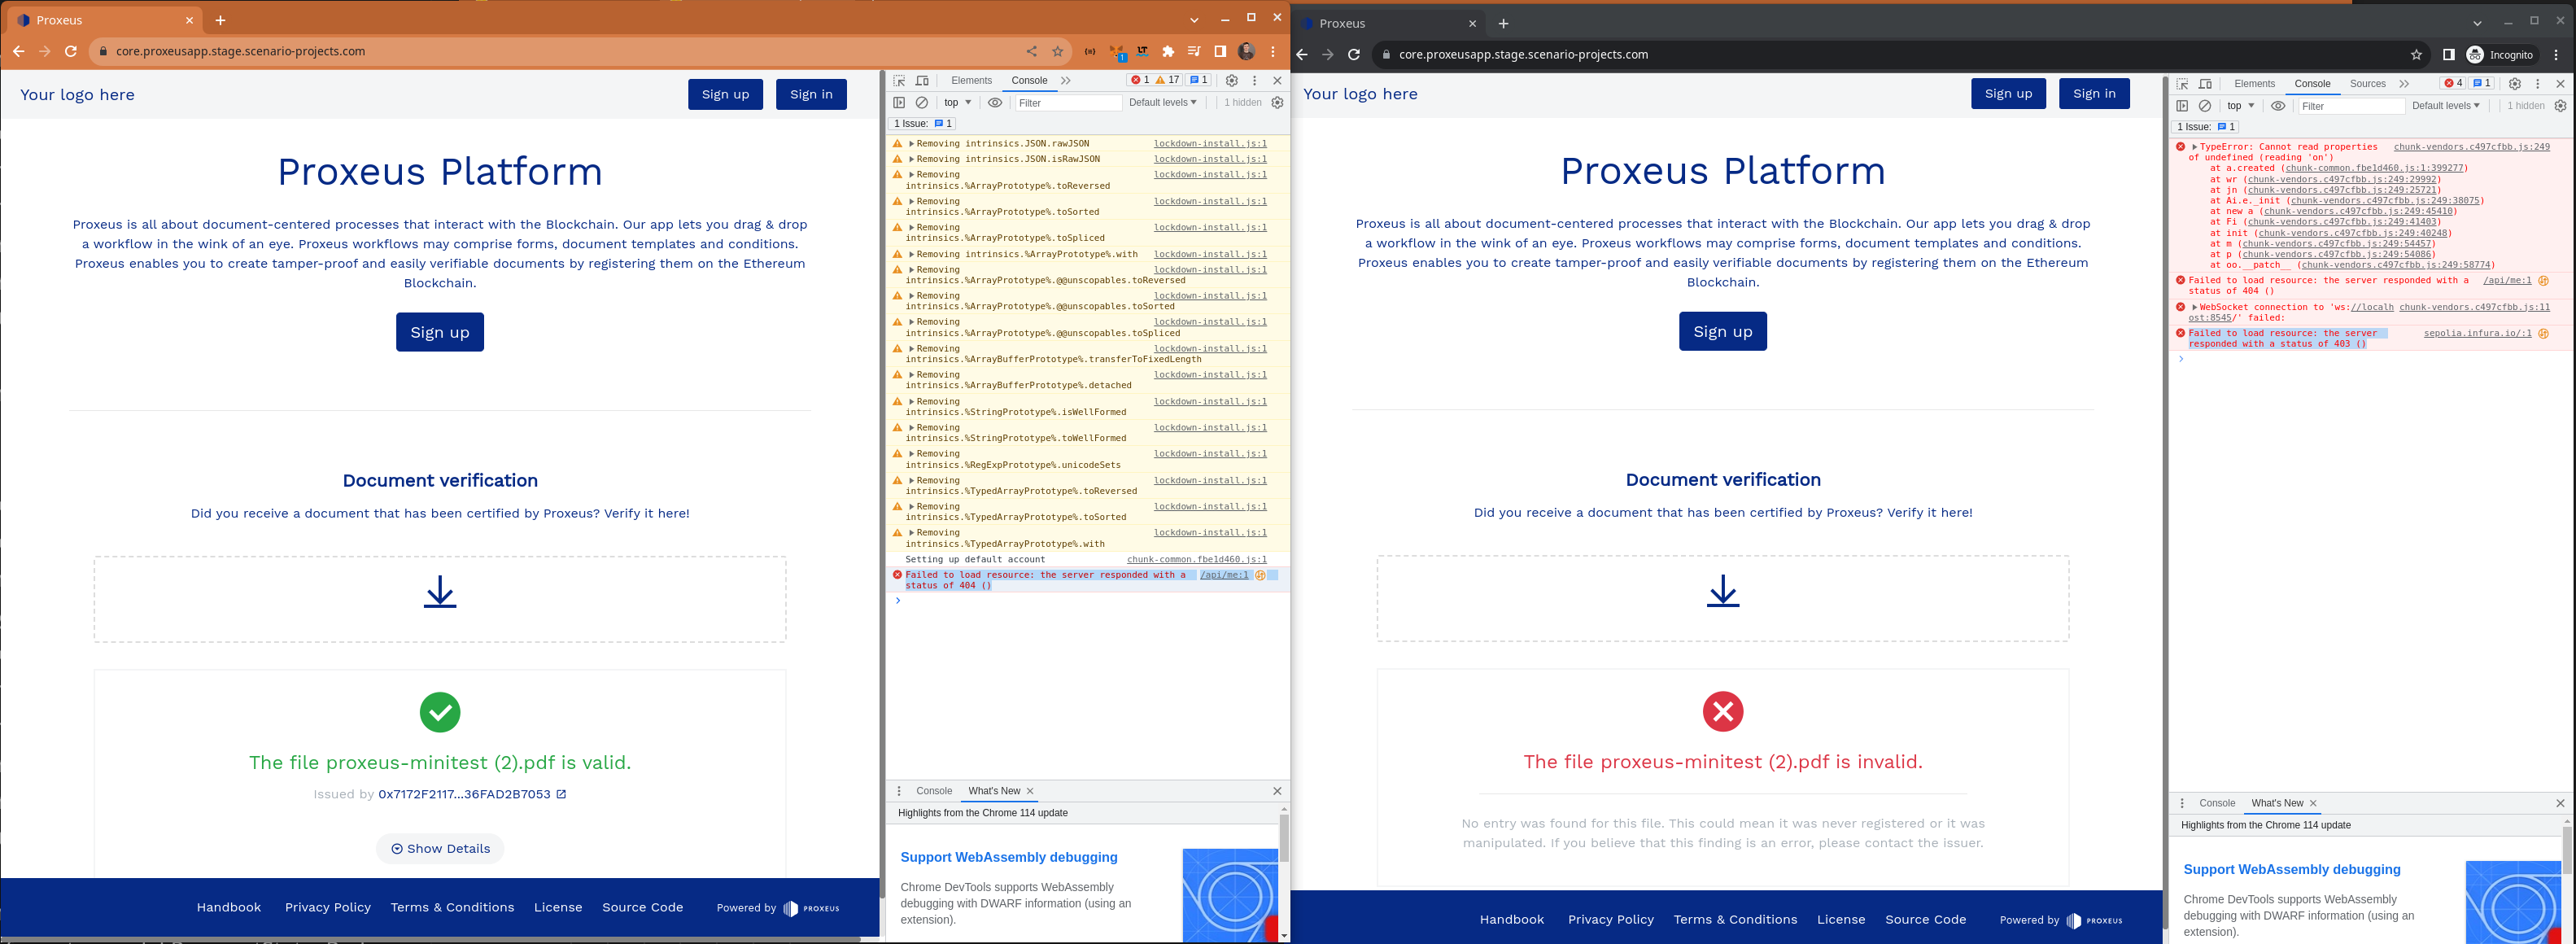This screenshot has height=944, width=2576.
Task: Toggle the Default levels filter dropdown
Action: pos(1161,102)
